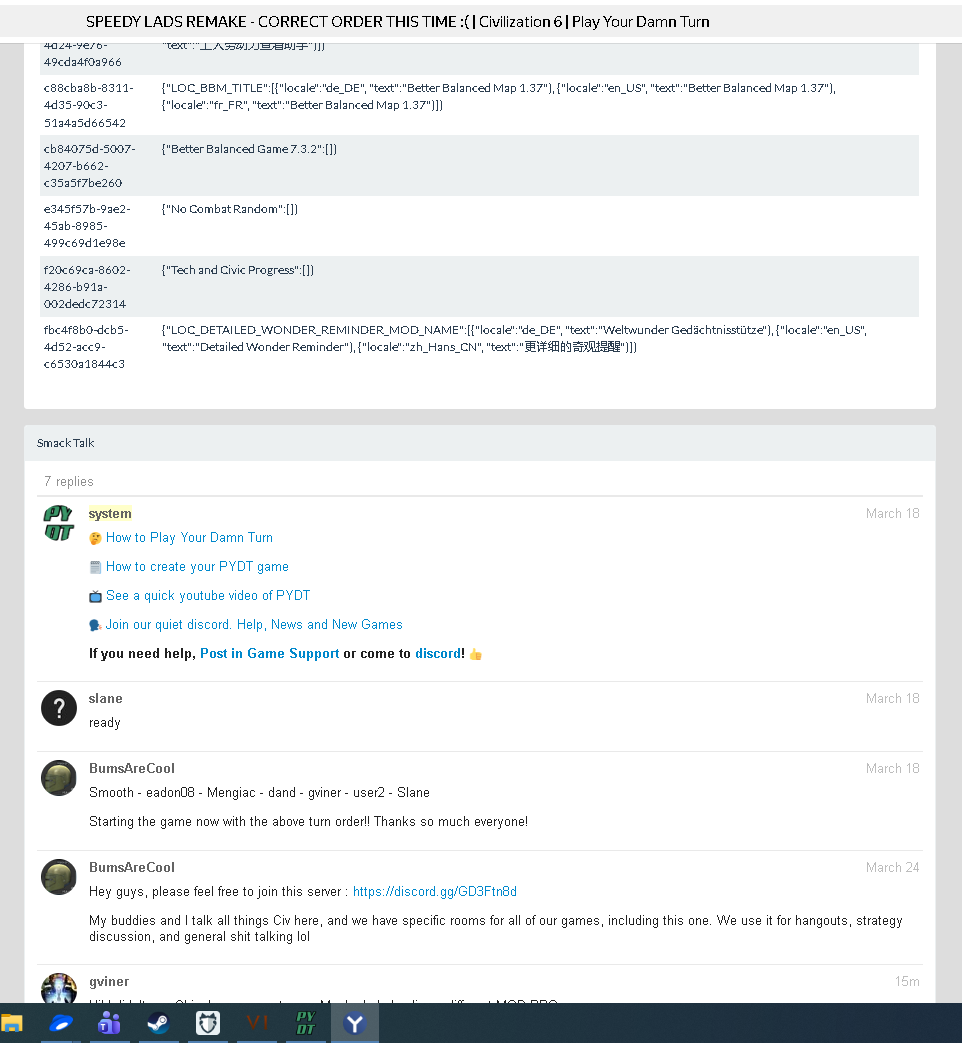This screenshot has width=962, height=1043.
Task: Click slane's question mark avatar
Action: (59, 708)
